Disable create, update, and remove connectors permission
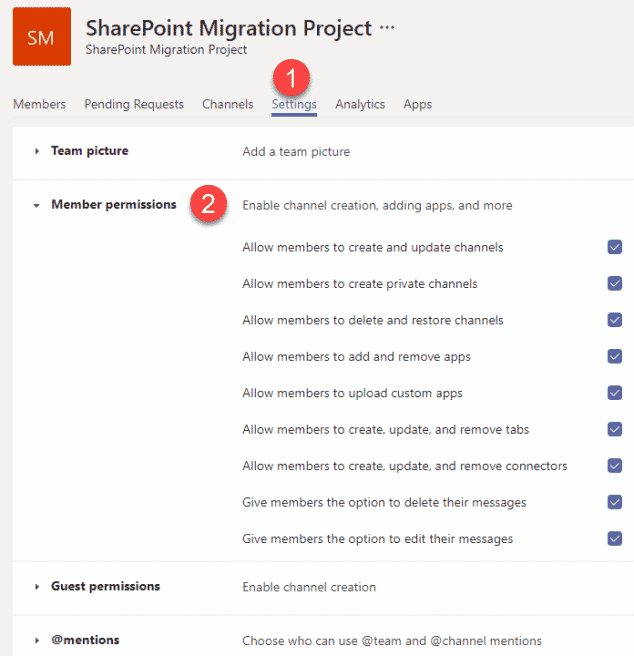 pos(614,465)
